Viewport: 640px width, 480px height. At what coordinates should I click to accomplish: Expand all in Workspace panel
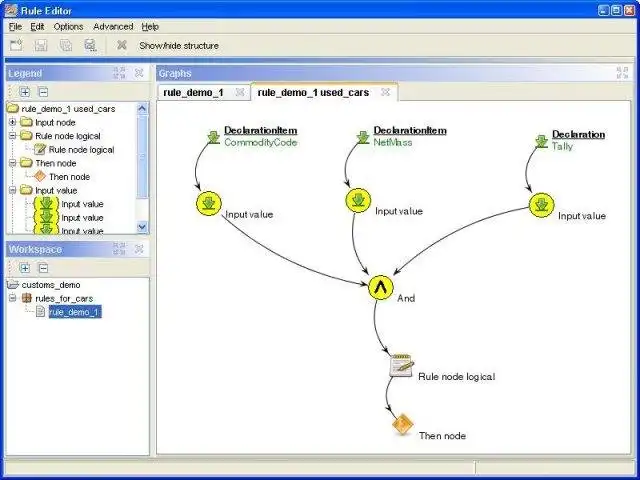[x=25, y=268]
